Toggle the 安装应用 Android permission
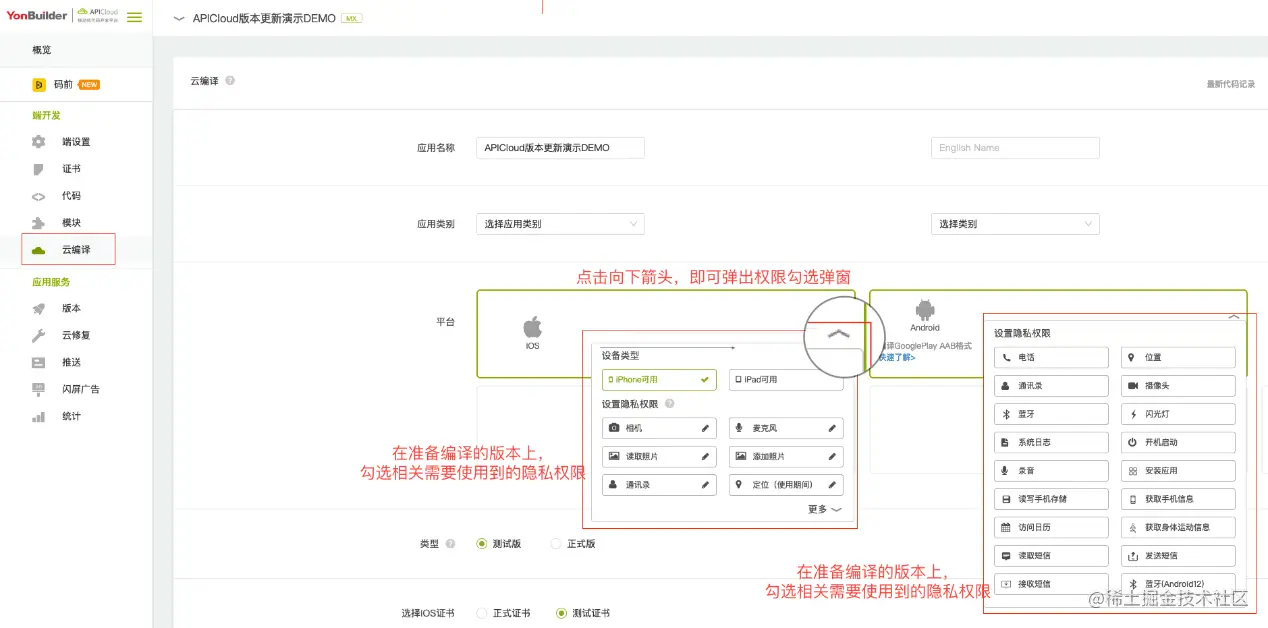This screenshot has width=1268, height=628. point(1178,470)
